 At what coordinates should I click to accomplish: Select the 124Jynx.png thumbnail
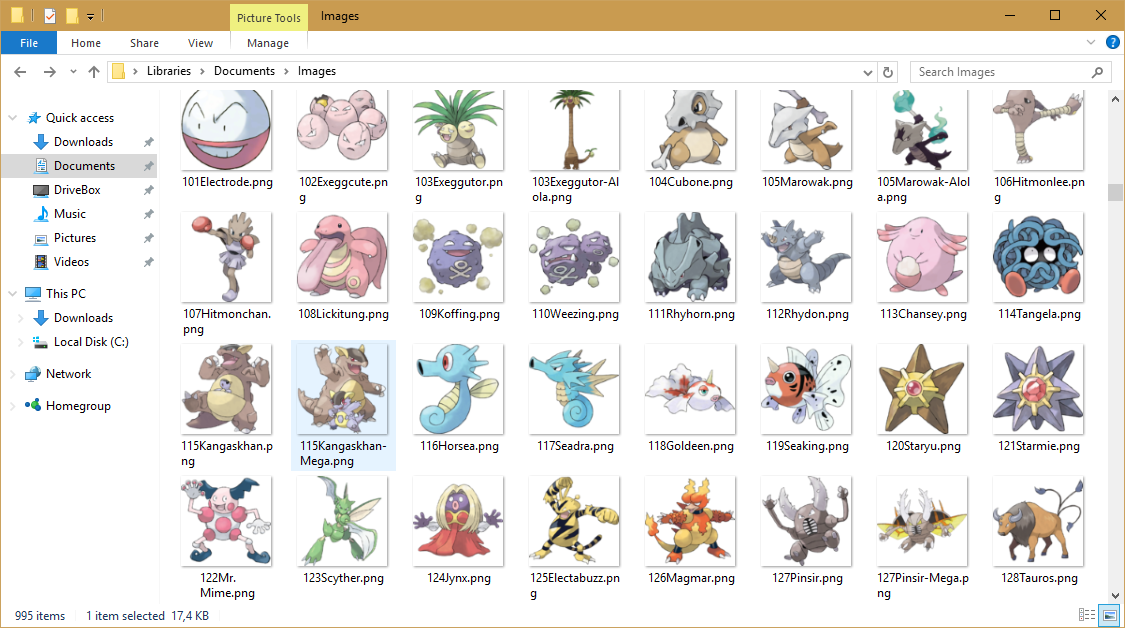pos(458,521)
